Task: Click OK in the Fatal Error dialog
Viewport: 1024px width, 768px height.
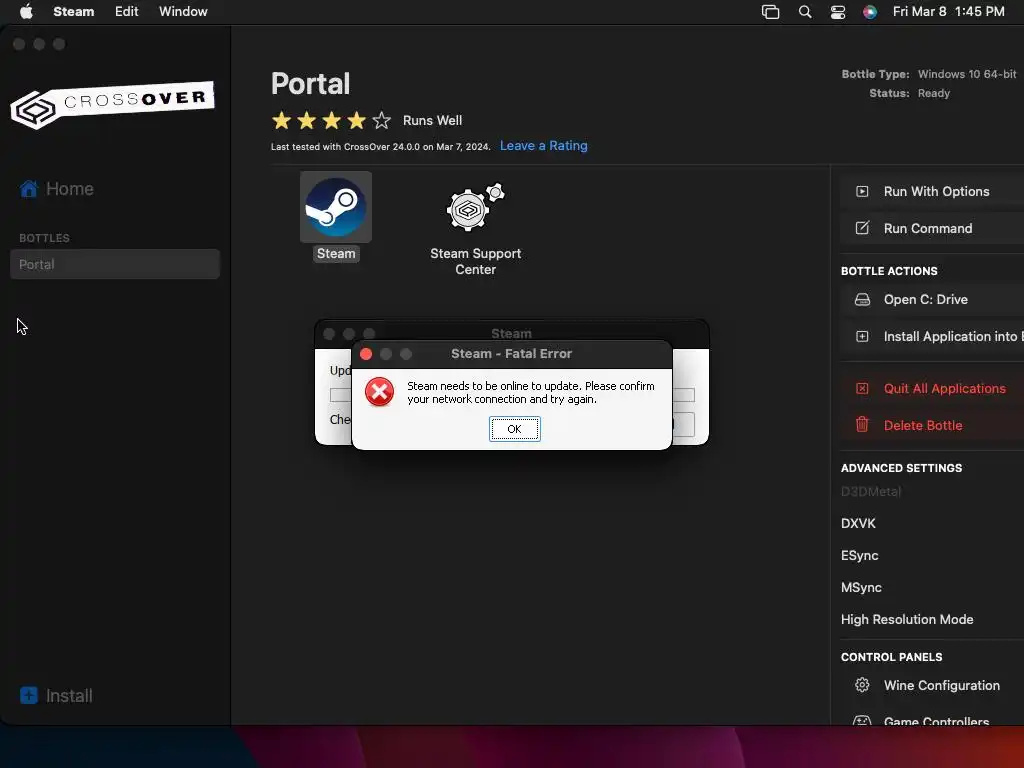Action: click(x=515, y=429)
